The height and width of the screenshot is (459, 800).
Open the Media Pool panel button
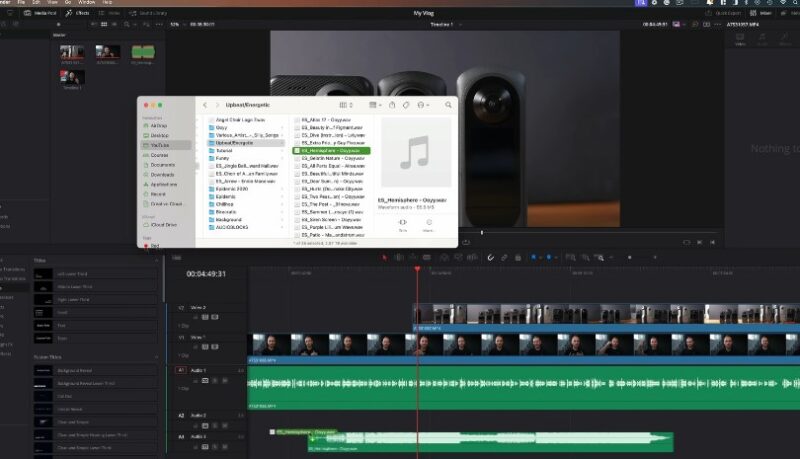pos(40,13)
